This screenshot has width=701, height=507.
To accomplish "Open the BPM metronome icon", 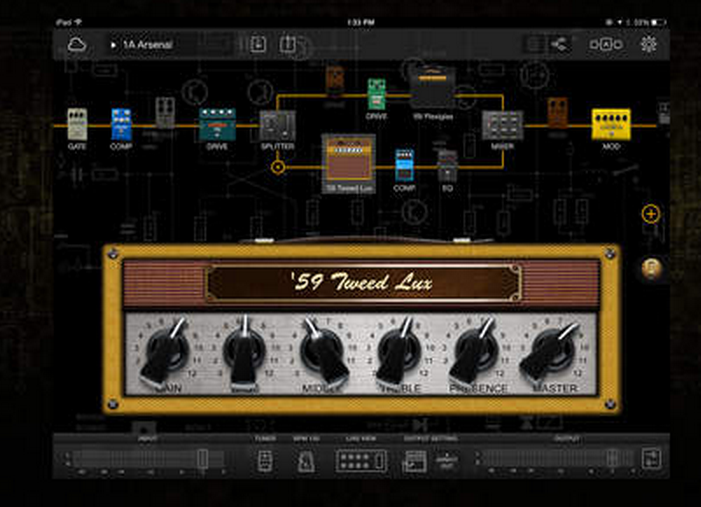I will [x=306, y=461].
